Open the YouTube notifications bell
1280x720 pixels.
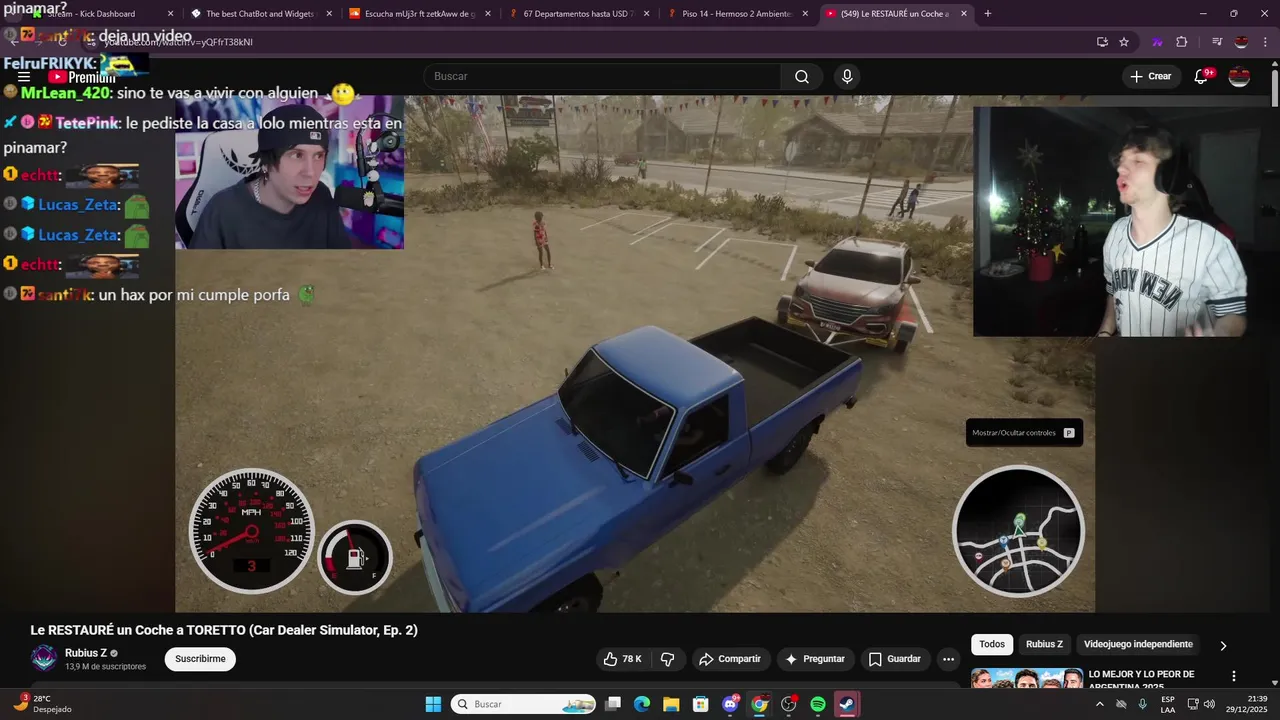pos(1202,77)
